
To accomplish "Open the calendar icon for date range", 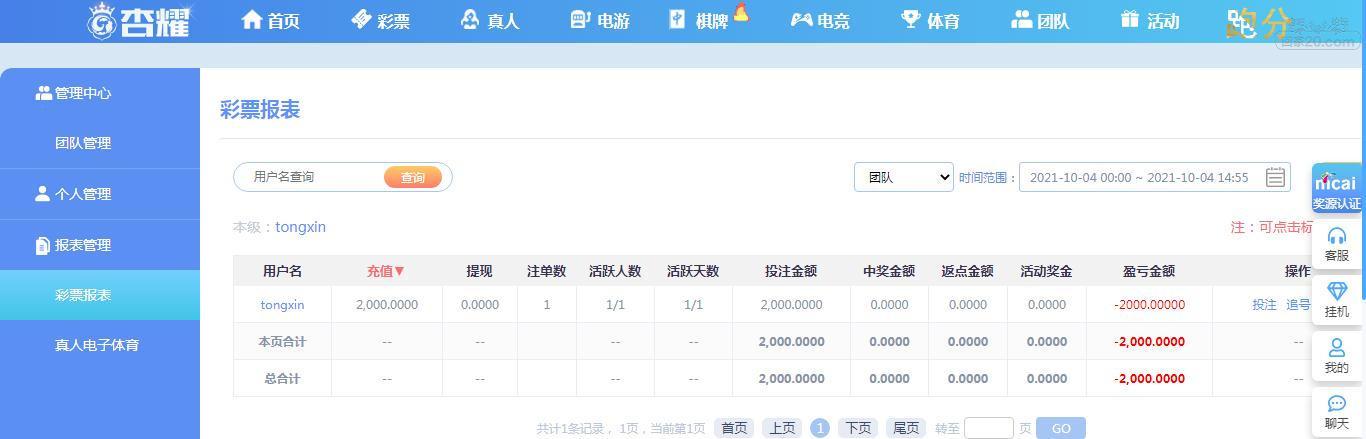I will pyautogui.click(x=1275, y=177).
